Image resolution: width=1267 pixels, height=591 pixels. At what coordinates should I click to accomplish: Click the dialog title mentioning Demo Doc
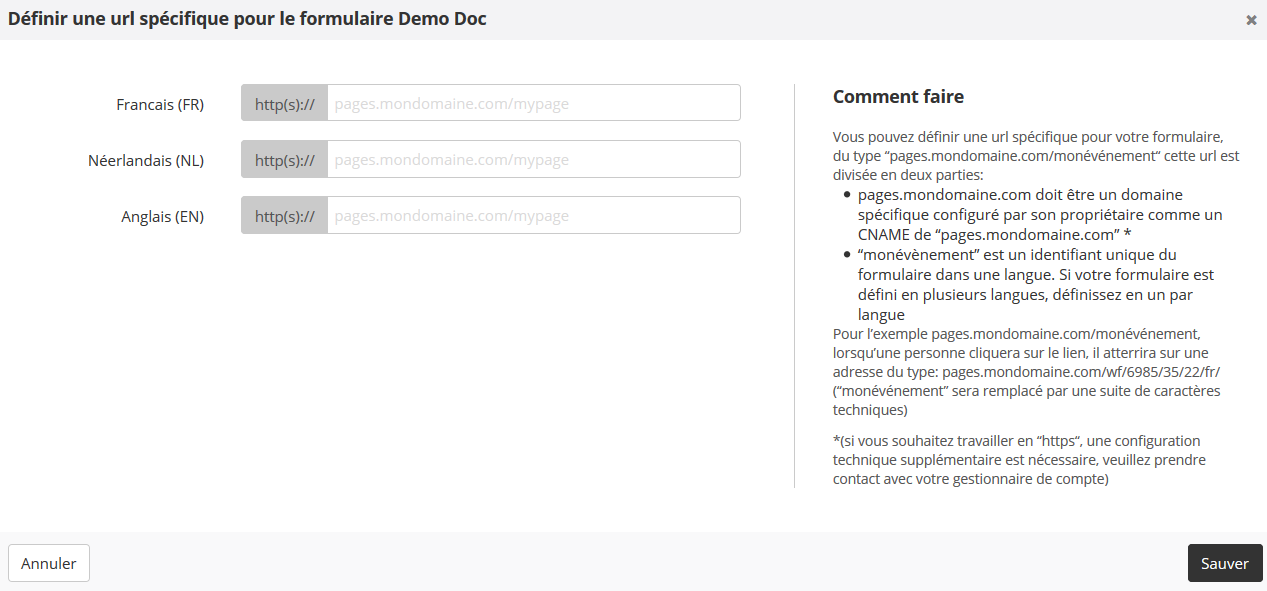[247, 19]
